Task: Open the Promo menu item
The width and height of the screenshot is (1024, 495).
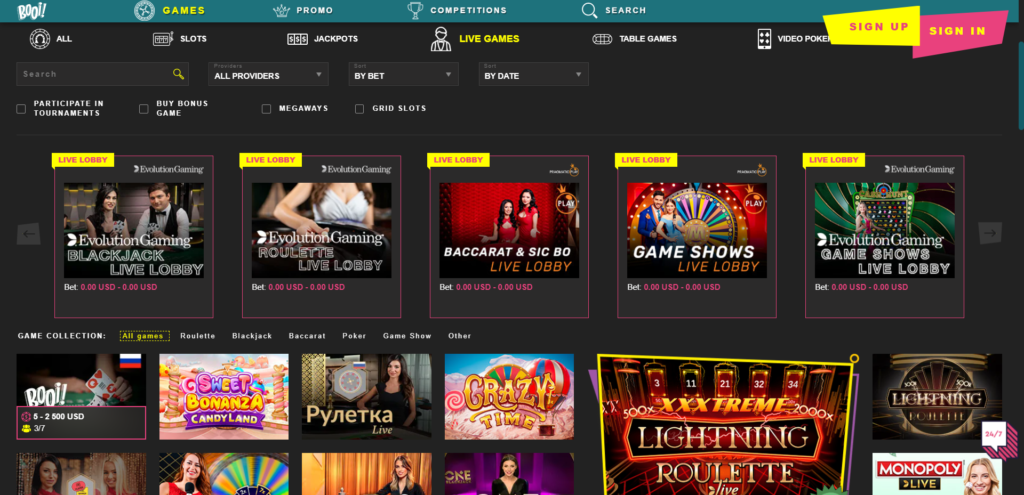Action: tap(315, 10)
